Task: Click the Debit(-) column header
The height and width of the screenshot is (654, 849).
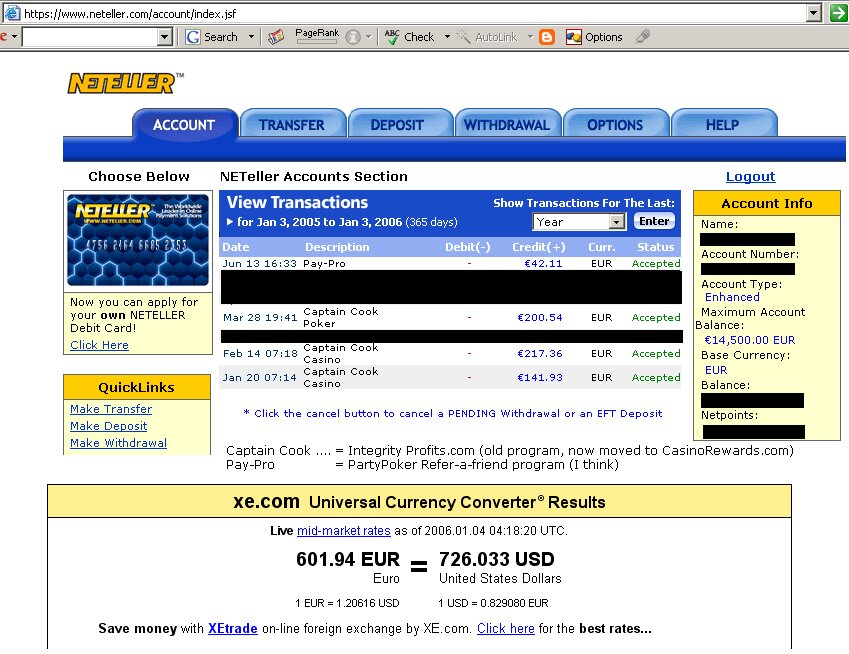Action: point(468,247)
